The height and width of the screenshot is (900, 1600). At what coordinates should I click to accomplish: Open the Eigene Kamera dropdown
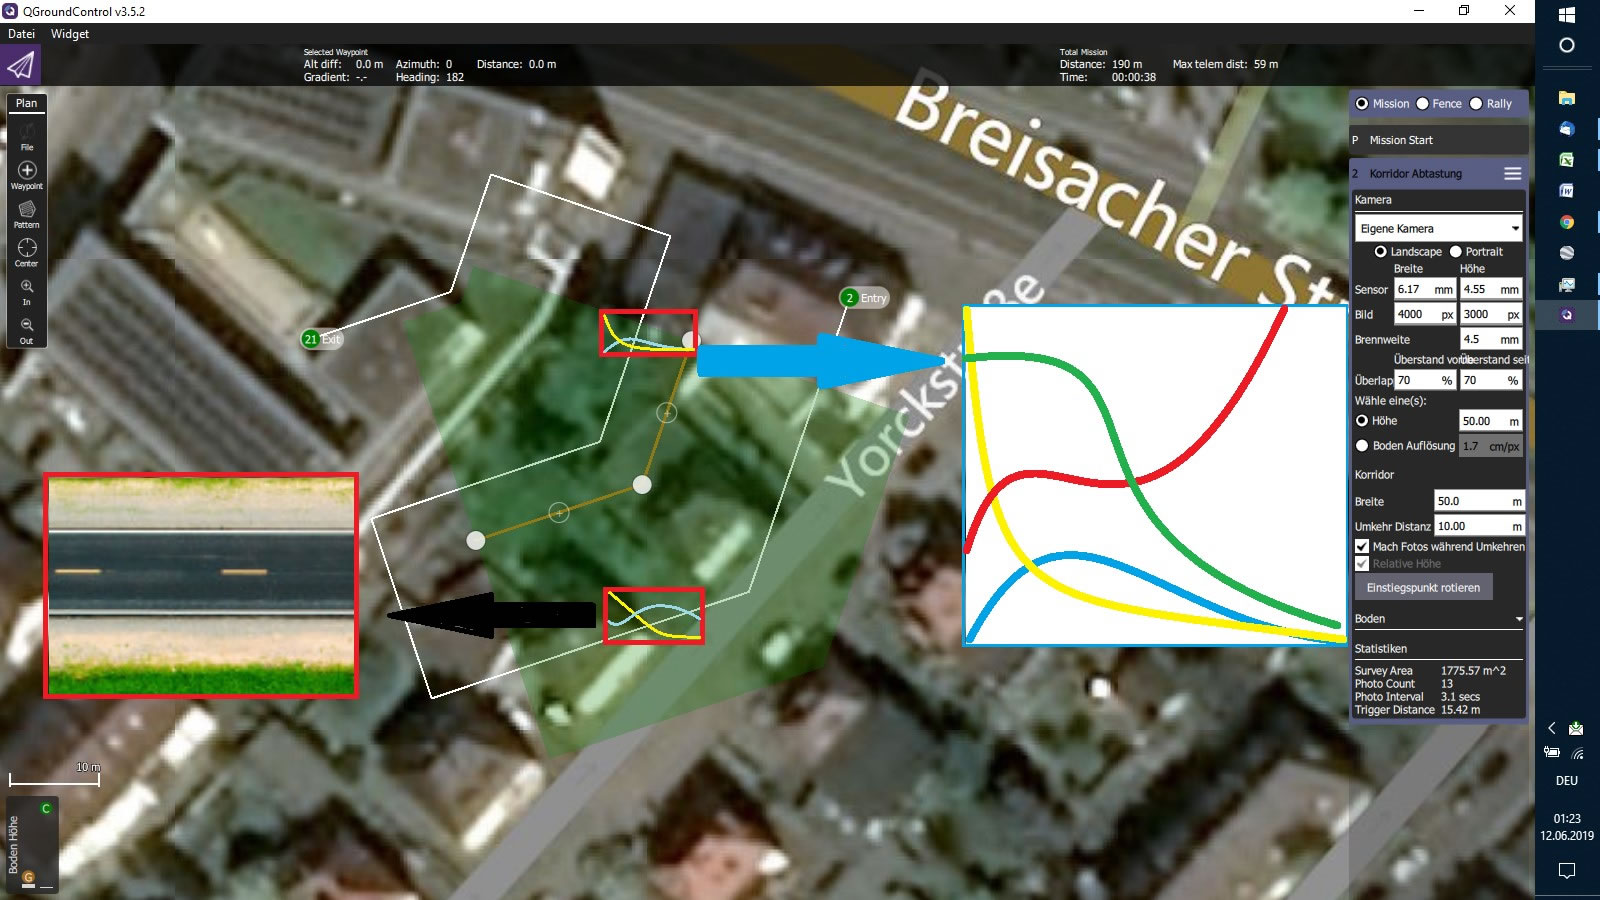[1438, 229]
